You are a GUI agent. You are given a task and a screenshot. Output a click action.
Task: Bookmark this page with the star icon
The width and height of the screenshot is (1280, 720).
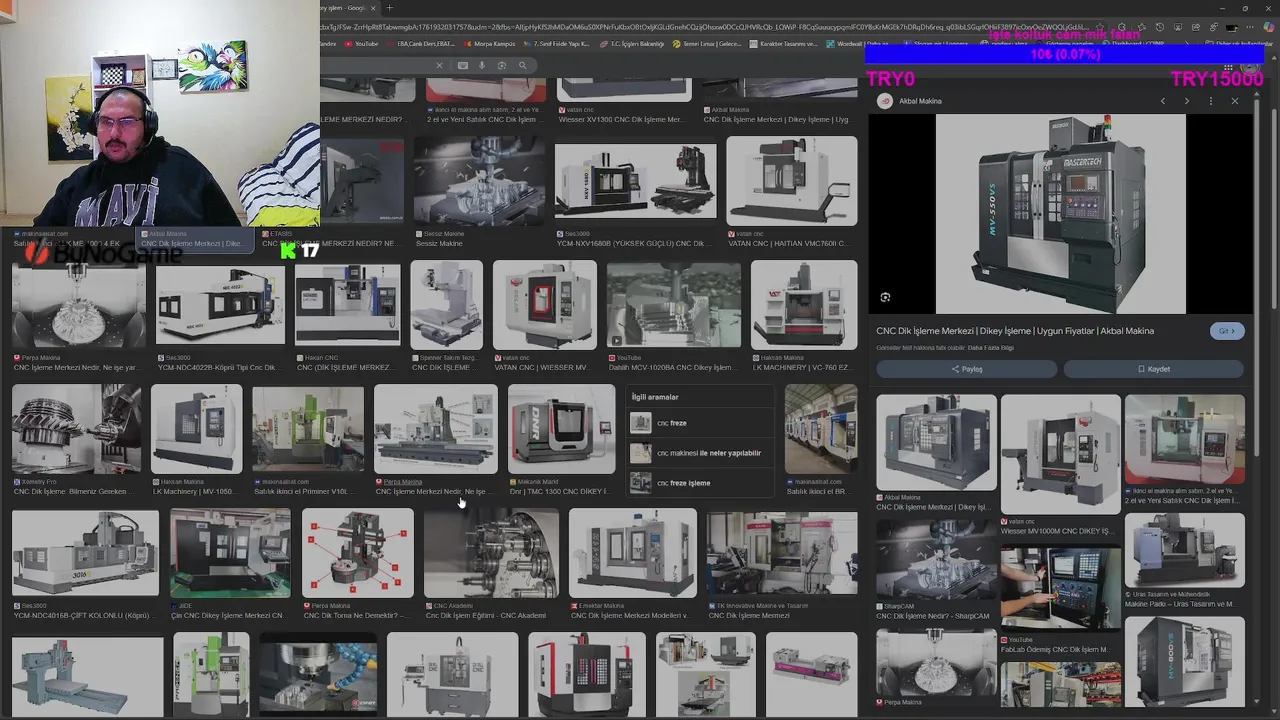(1101, 27)
